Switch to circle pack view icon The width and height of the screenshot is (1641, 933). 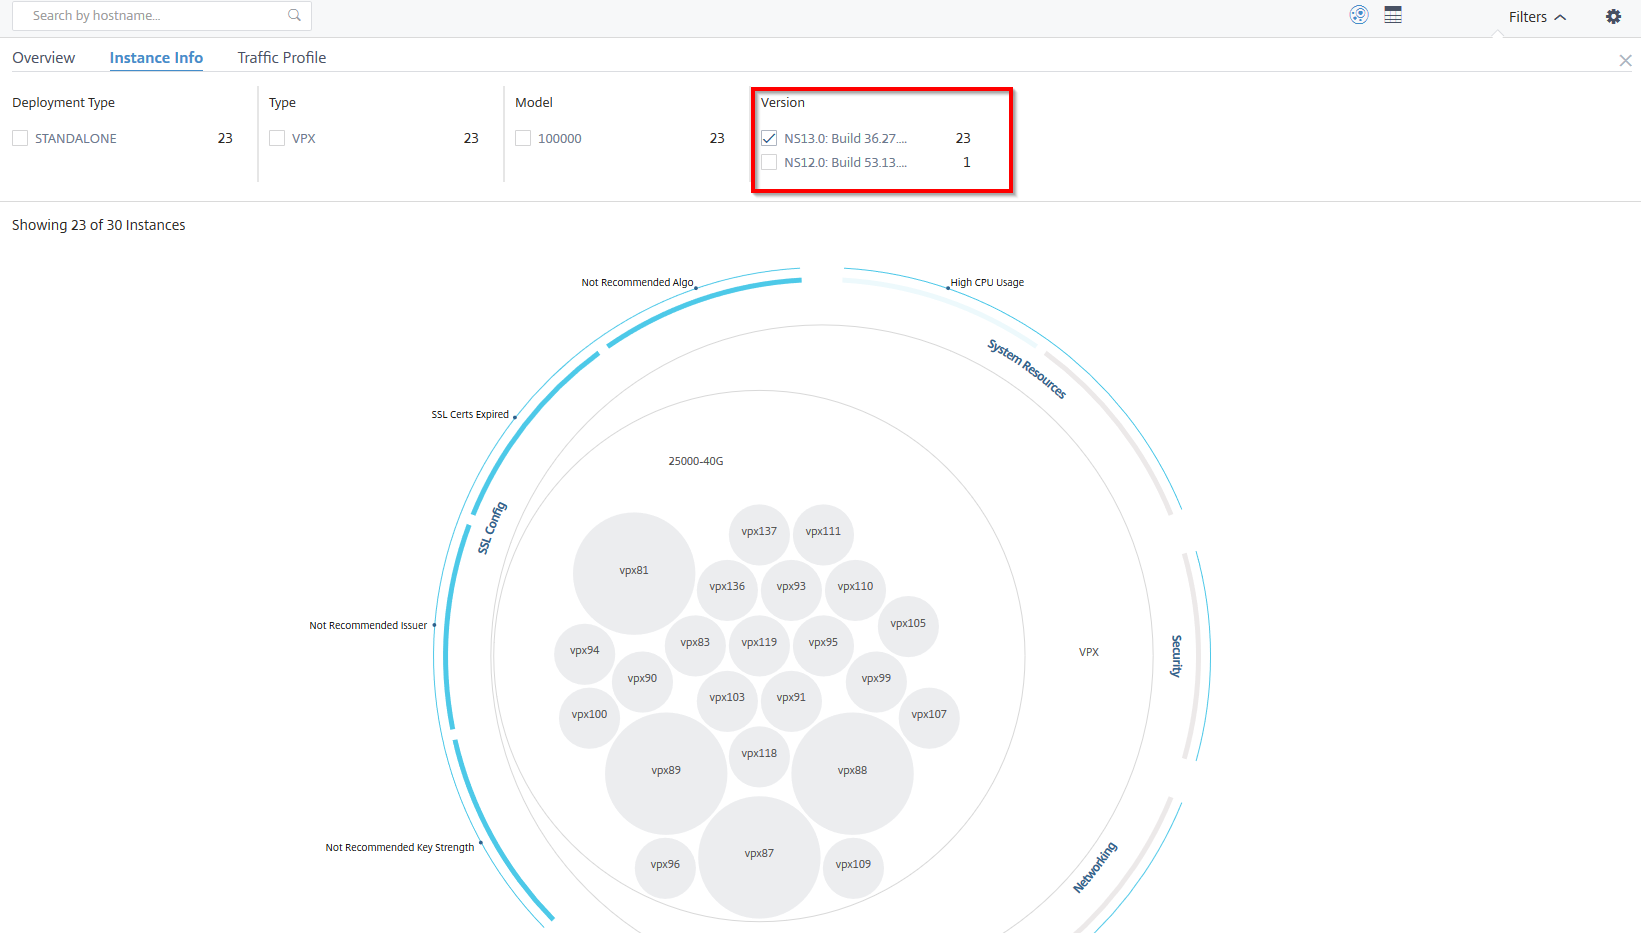1359,15
